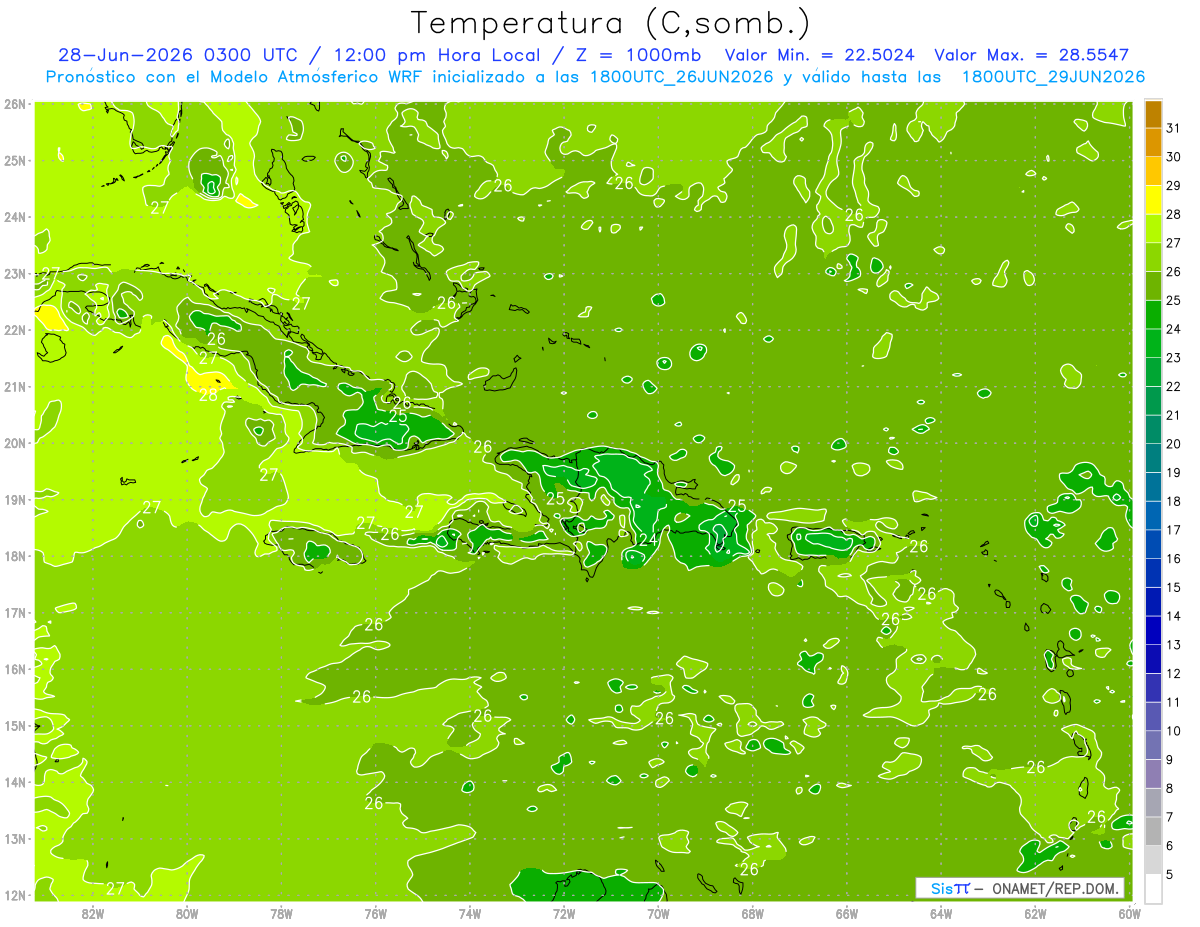This screenshot has width=1200, height=927.
Task: Click the '60W' longitude axis label
Action: 1129,912
